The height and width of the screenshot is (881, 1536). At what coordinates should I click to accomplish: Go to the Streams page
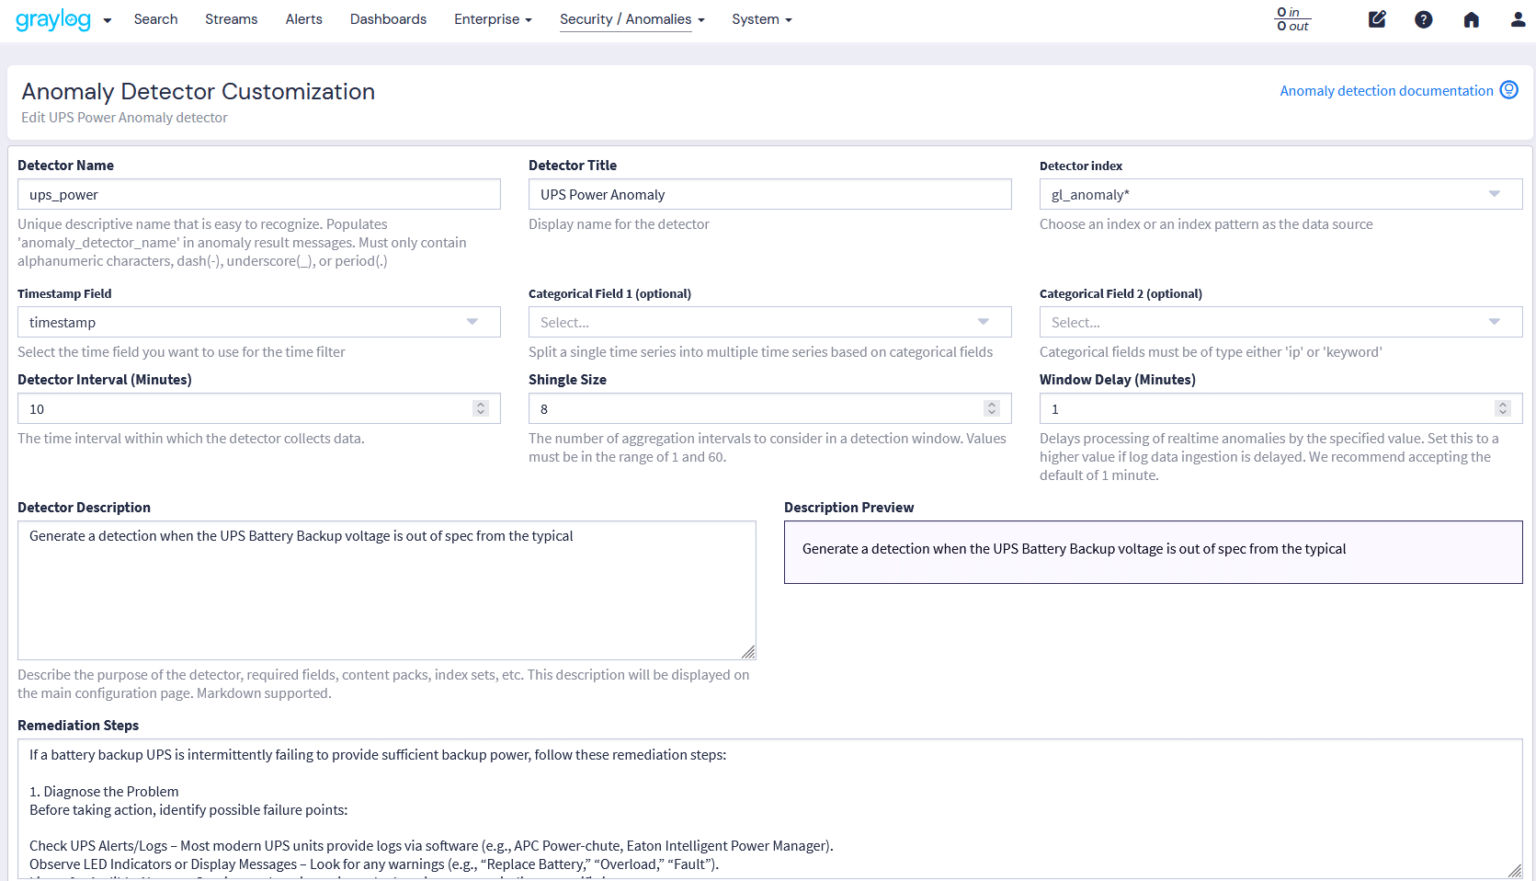point(231,19)
